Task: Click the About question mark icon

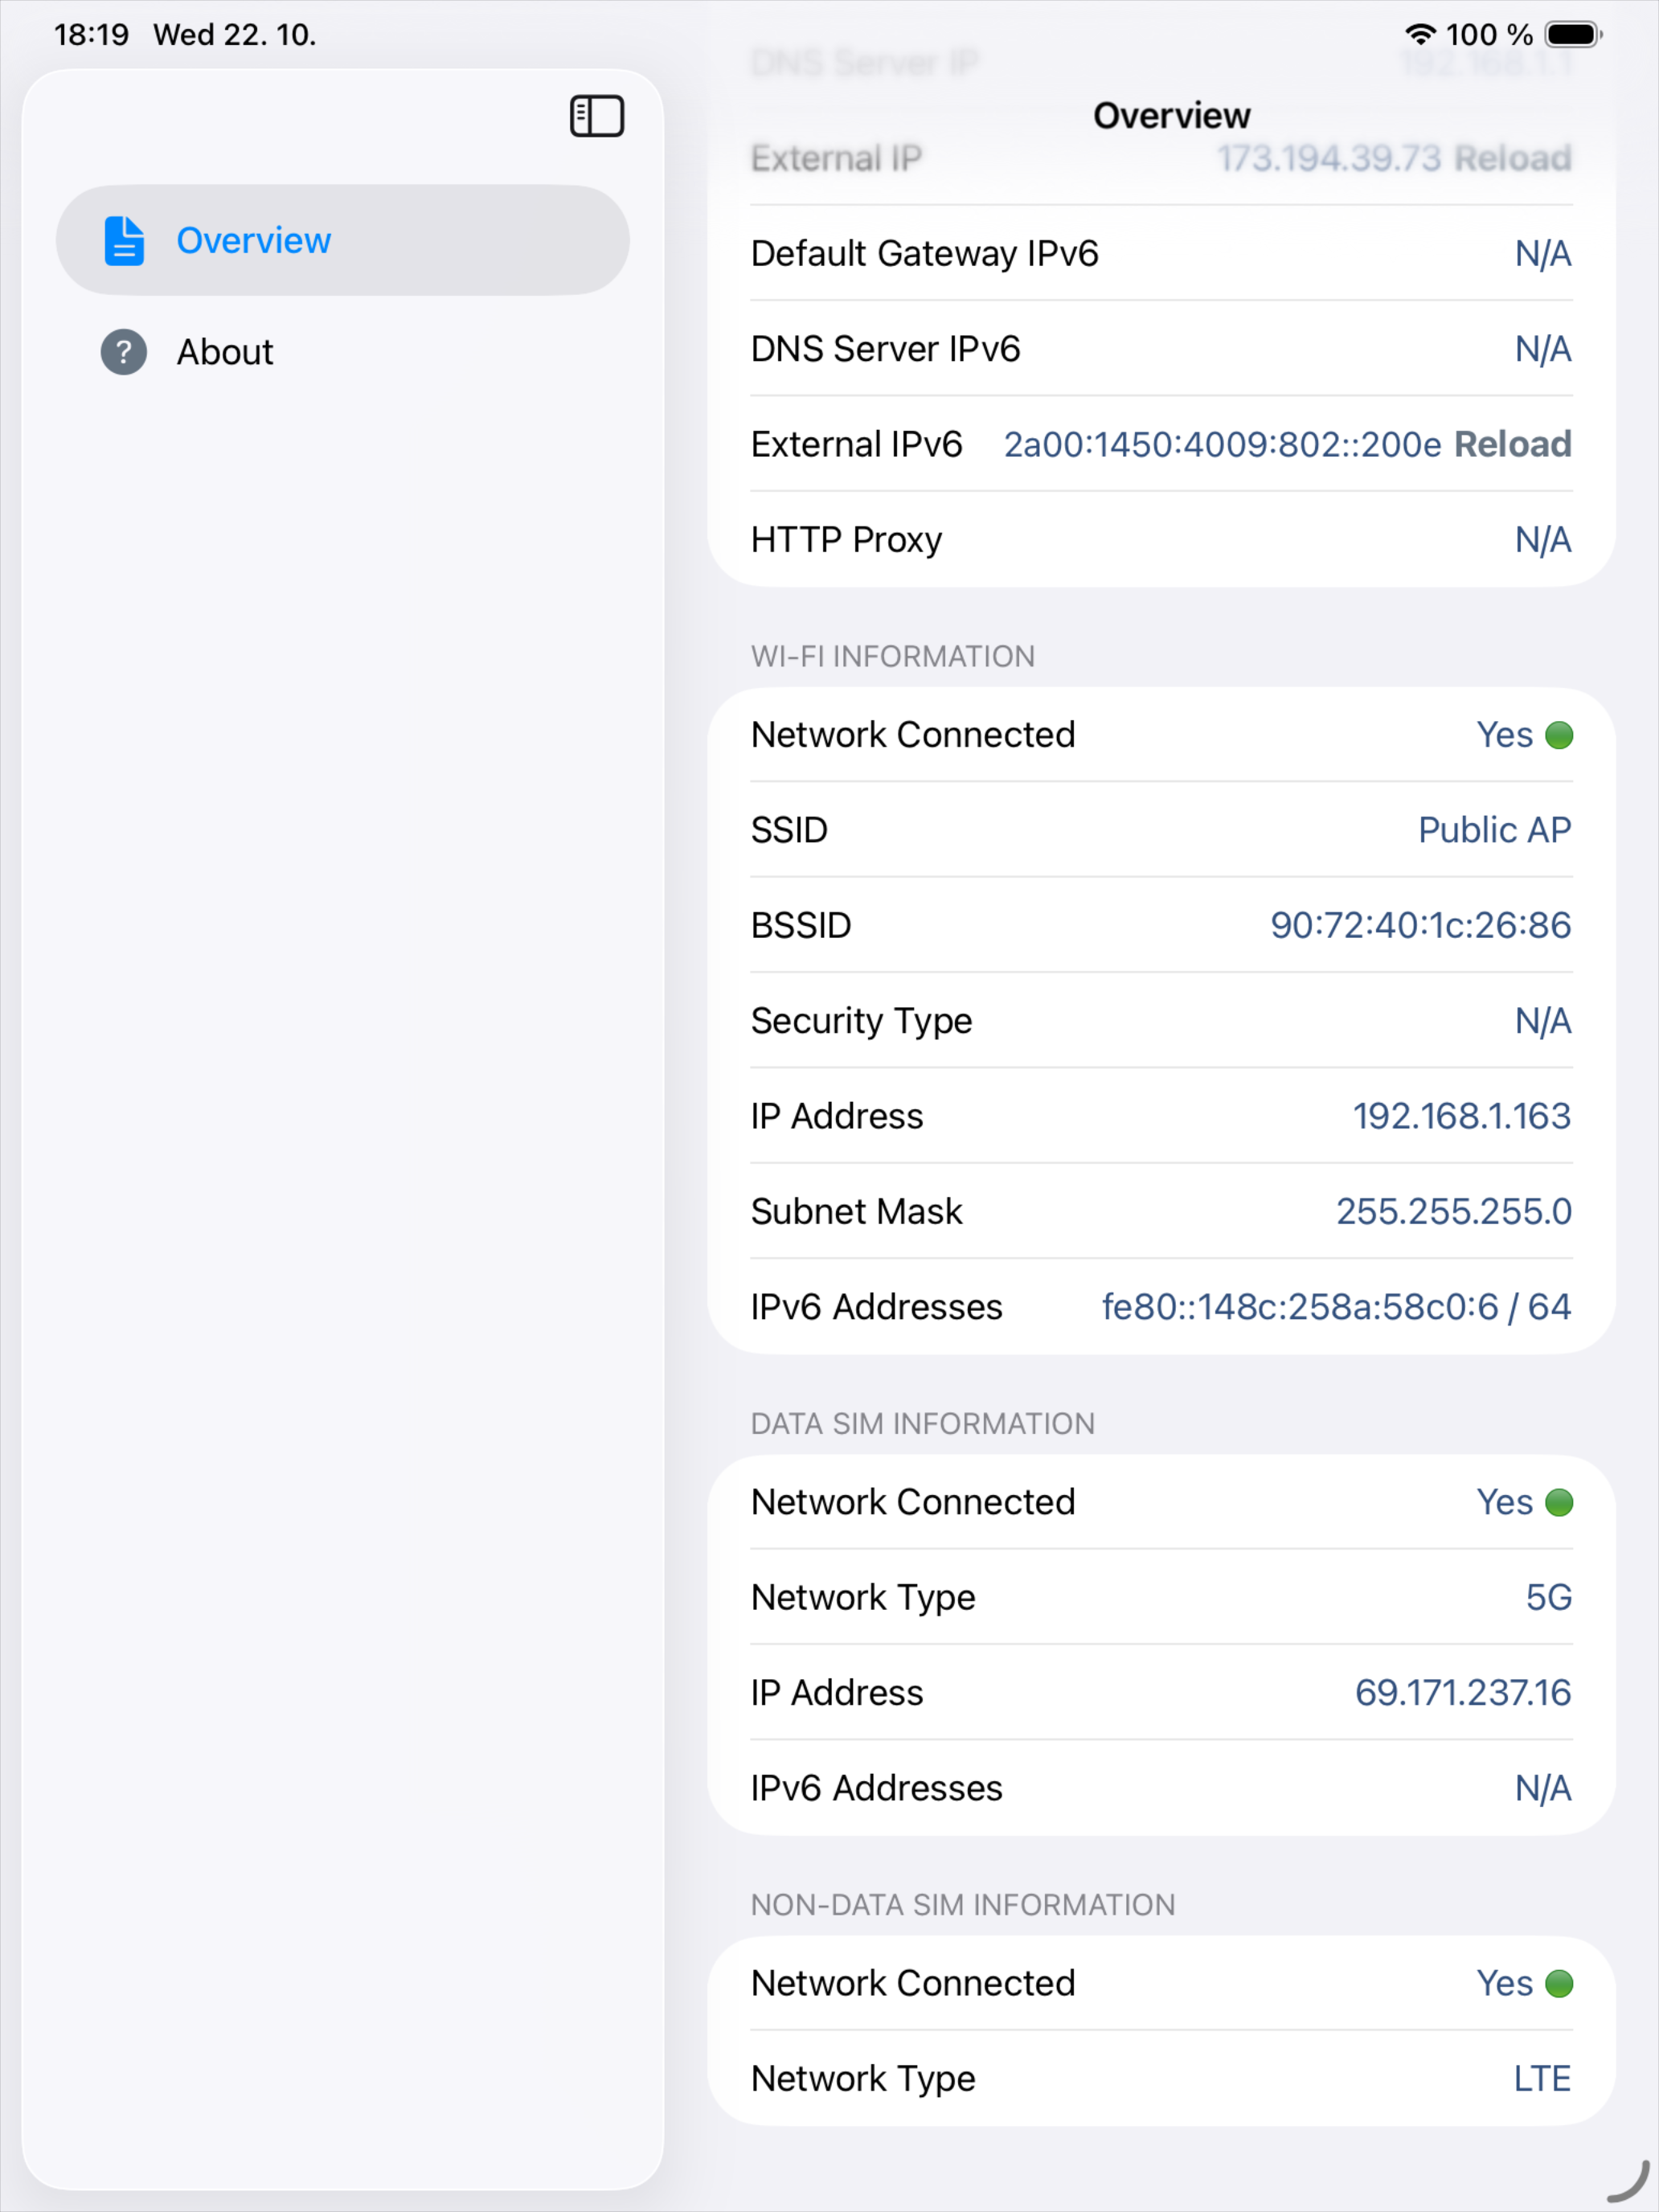Action: point(124,352)
